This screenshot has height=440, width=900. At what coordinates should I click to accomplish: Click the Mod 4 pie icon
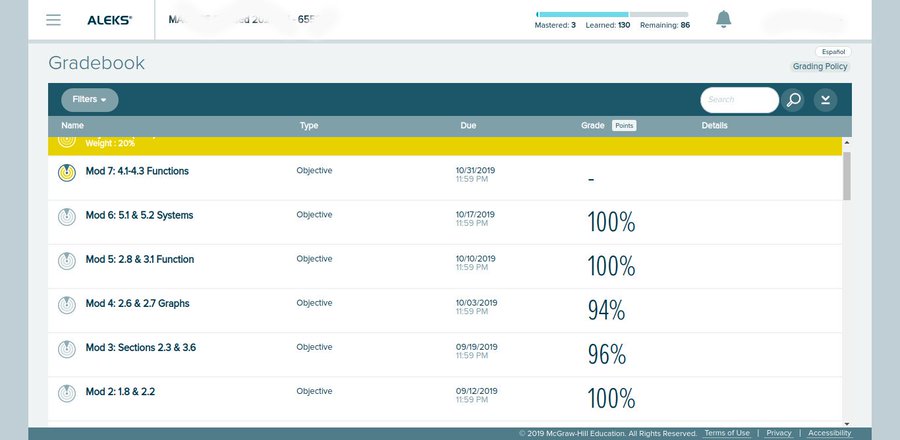tap(67, 305)
